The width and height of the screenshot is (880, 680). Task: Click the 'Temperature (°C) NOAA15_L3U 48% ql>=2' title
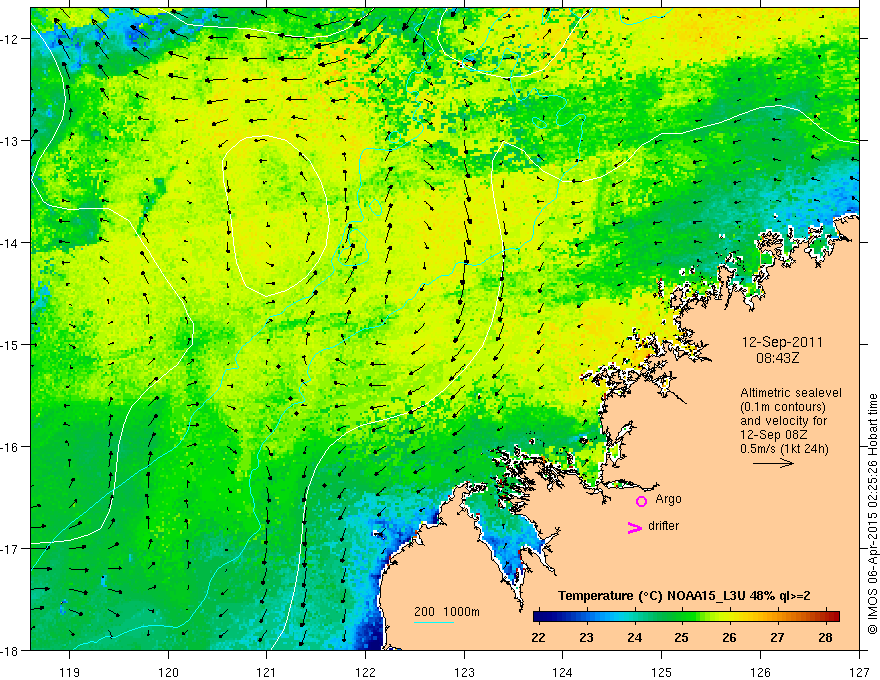click(x=684, y=596)
